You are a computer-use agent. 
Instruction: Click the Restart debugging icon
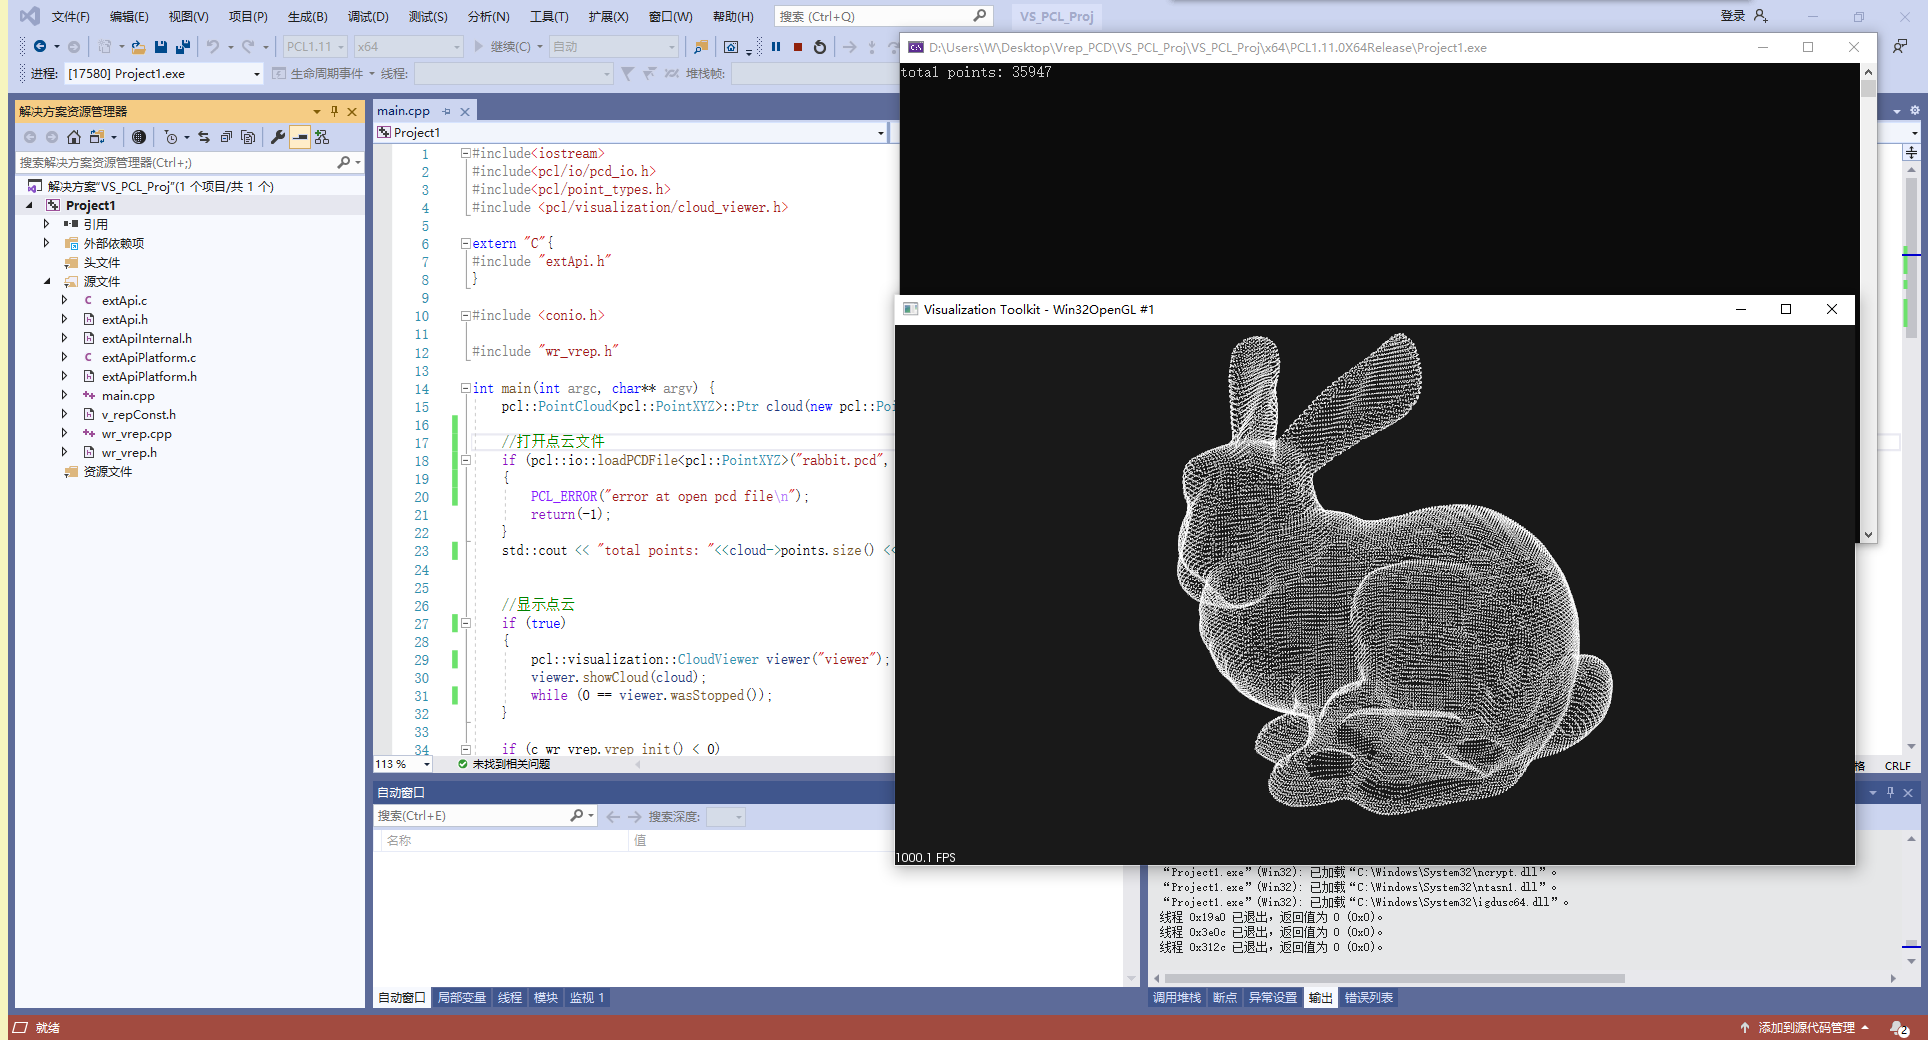[820, 47]
